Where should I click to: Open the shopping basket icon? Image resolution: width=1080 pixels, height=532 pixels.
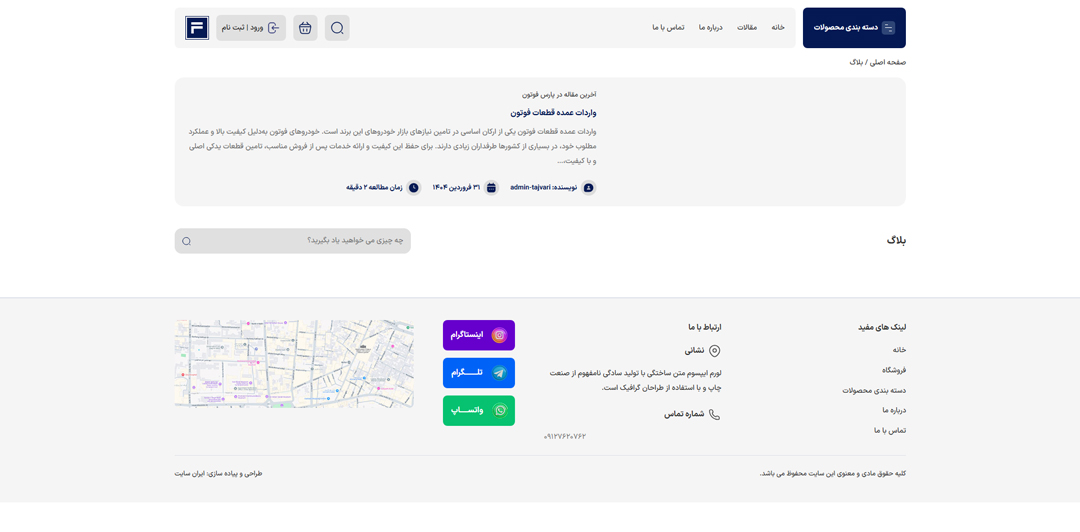coord(305,28)
